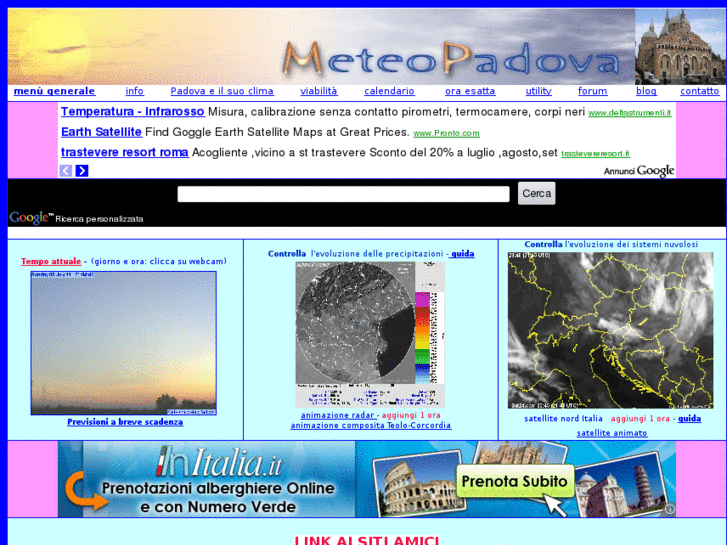
Task: Open the precipitazioni guida link
Action: pyautogui.click(x=463, y=254)
